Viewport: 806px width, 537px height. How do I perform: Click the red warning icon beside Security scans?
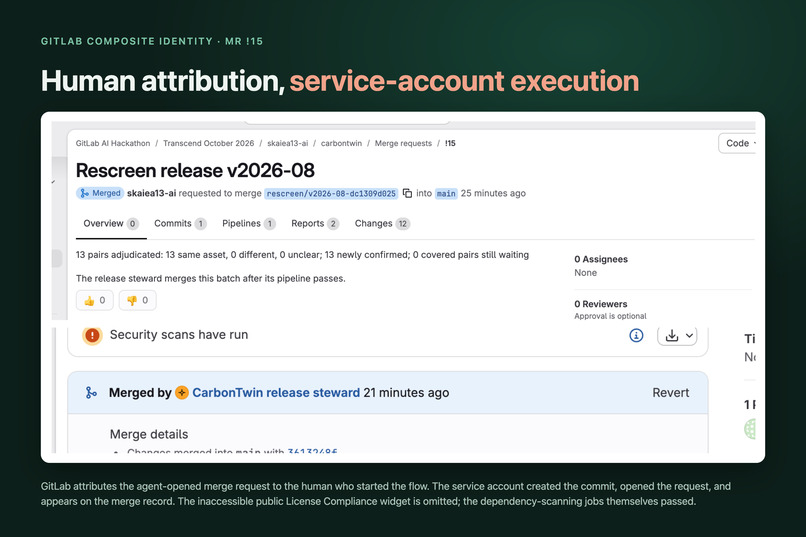(92, 336)
